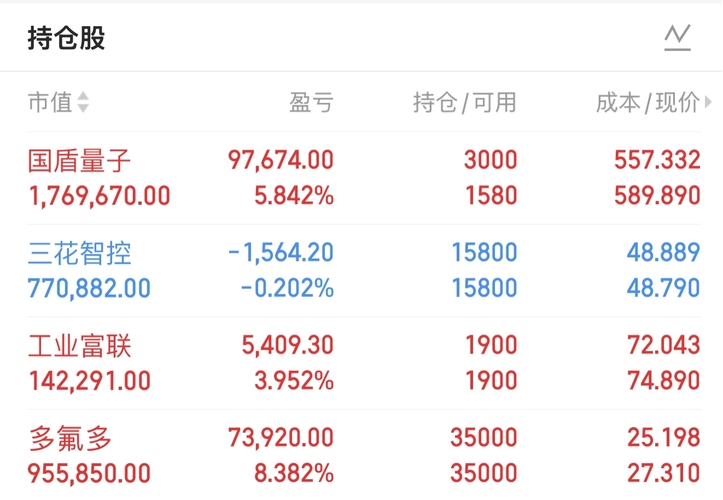Select 三花智控 market value 770,882.00
This screenshot has width=723, height=500.
[89, 288]
